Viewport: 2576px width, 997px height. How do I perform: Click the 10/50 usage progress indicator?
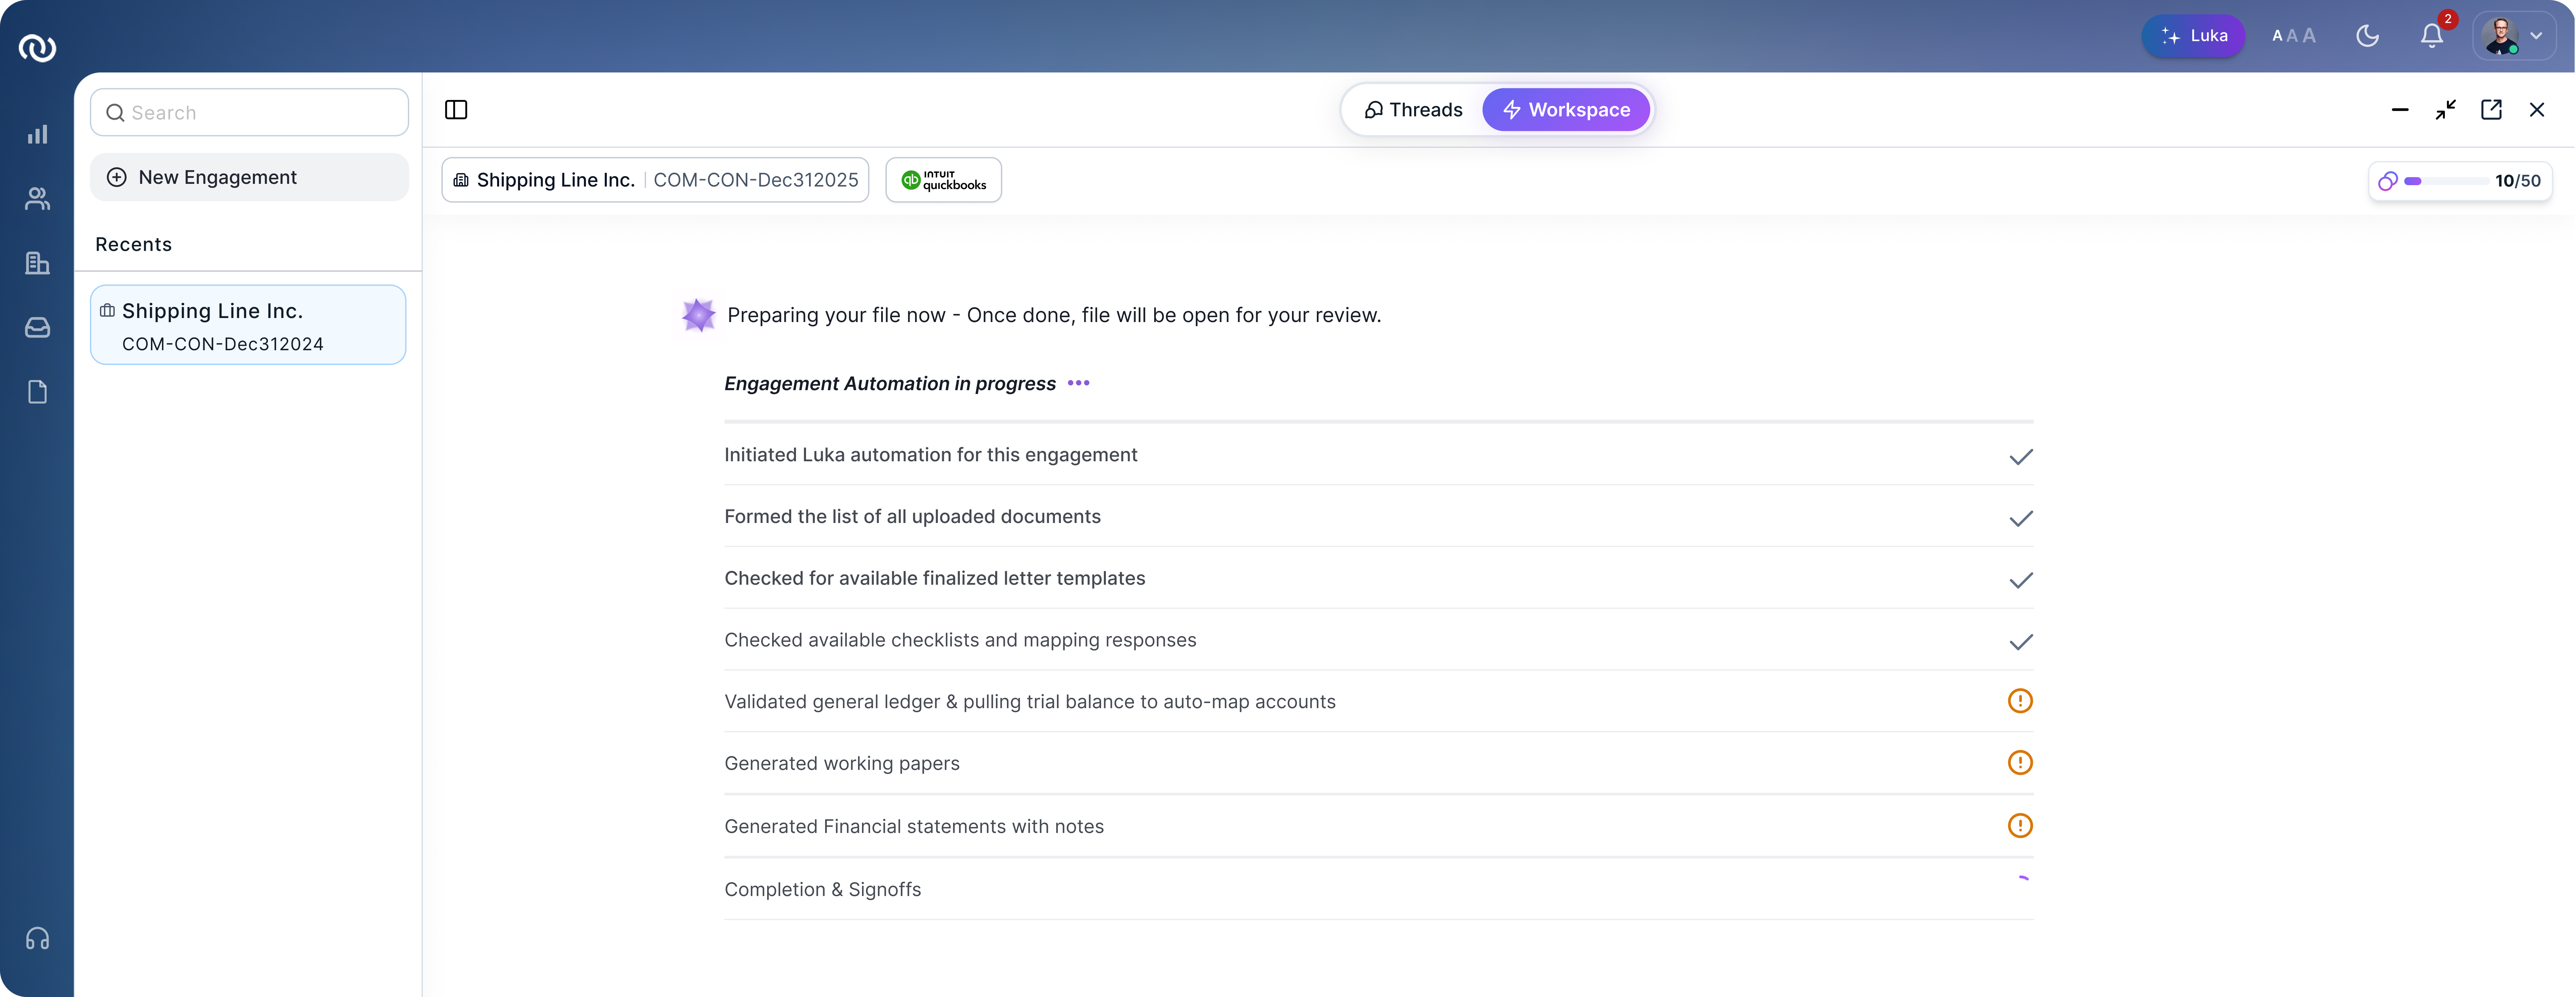coord(2460,181)
